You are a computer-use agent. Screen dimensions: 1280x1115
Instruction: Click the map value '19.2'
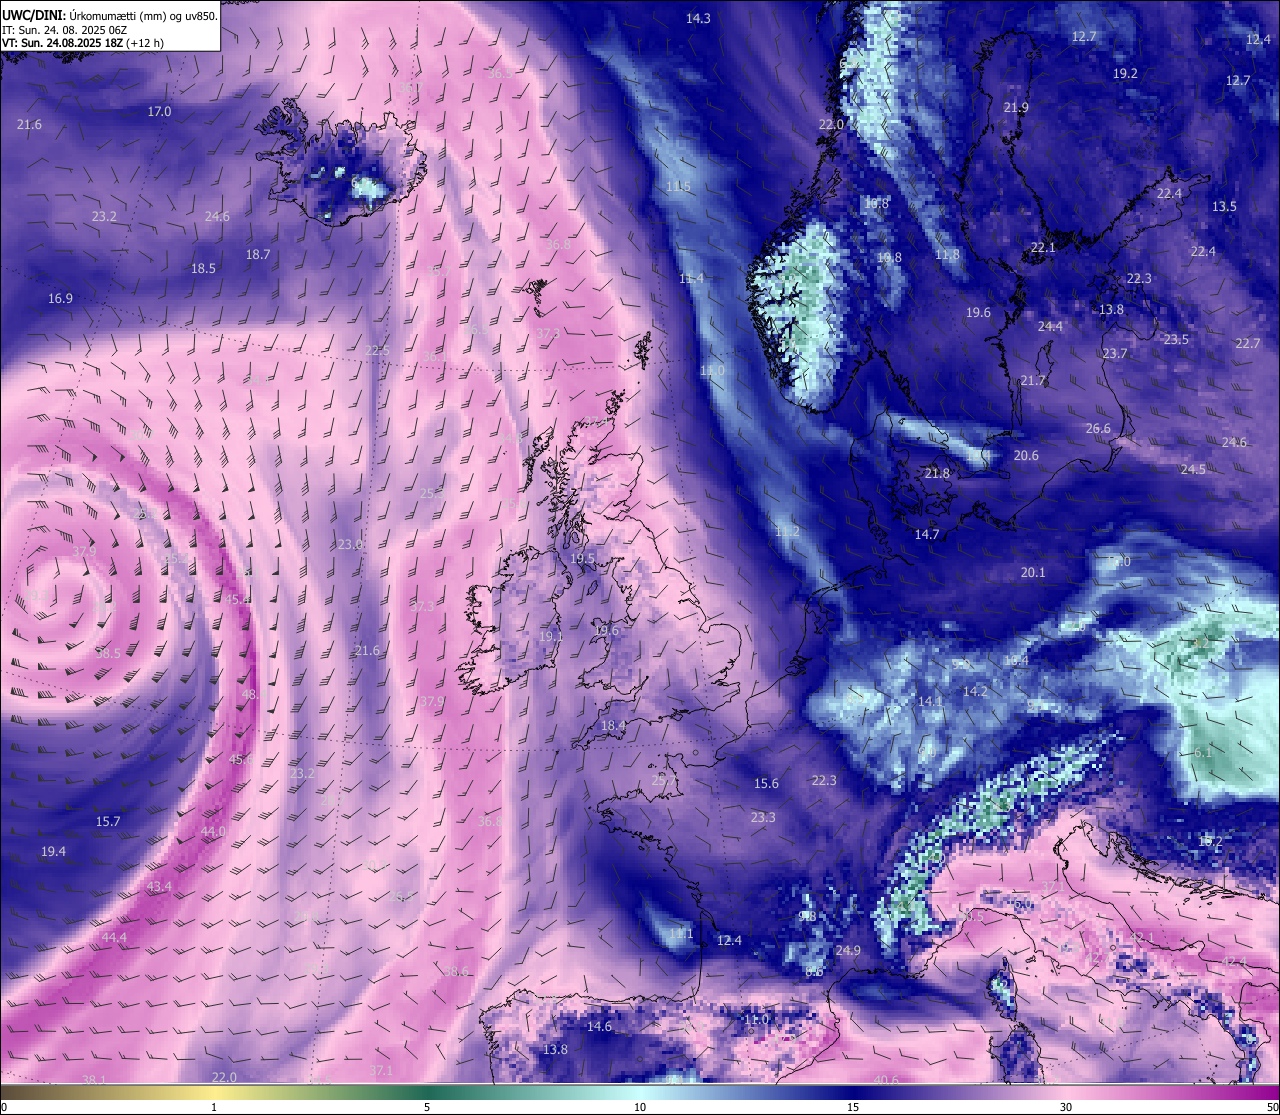pos(1125,74)
